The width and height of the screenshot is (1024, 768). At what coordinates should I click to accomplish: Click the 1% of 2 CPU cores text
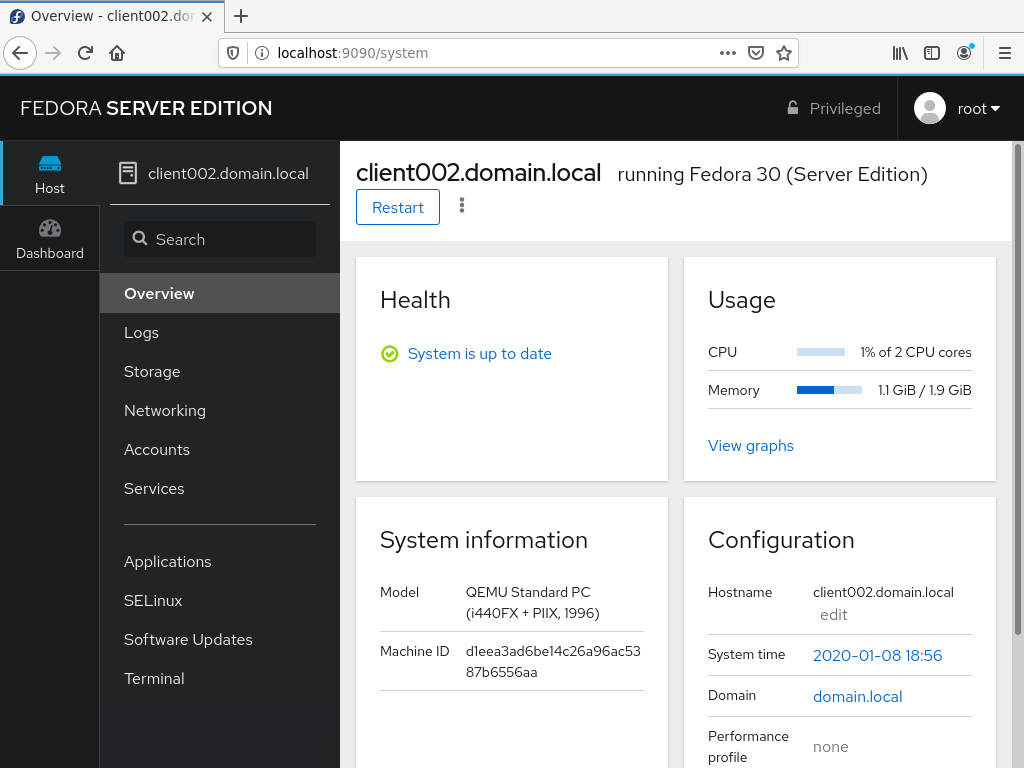(x=916, y=353)
